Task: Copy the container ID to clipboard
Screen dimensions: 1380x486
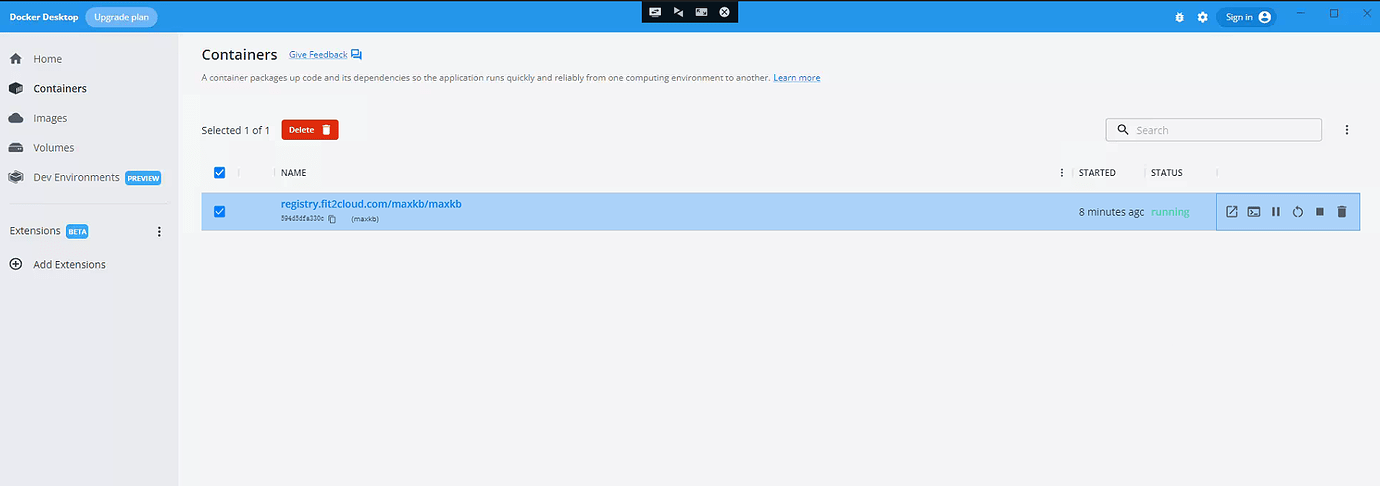Action: click(x=333, y=219)
